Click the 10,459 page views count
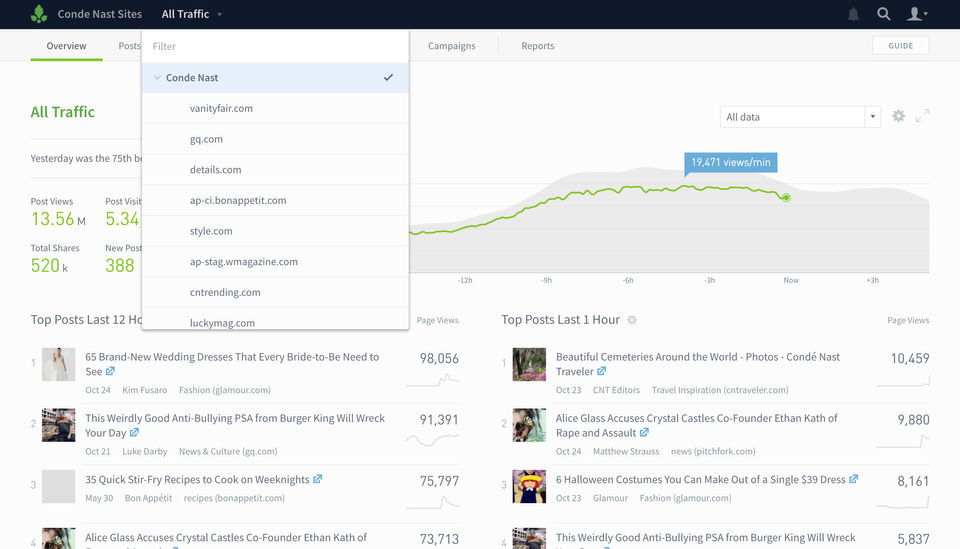This screenshot has height=549, width=960. tap(910, 358)
